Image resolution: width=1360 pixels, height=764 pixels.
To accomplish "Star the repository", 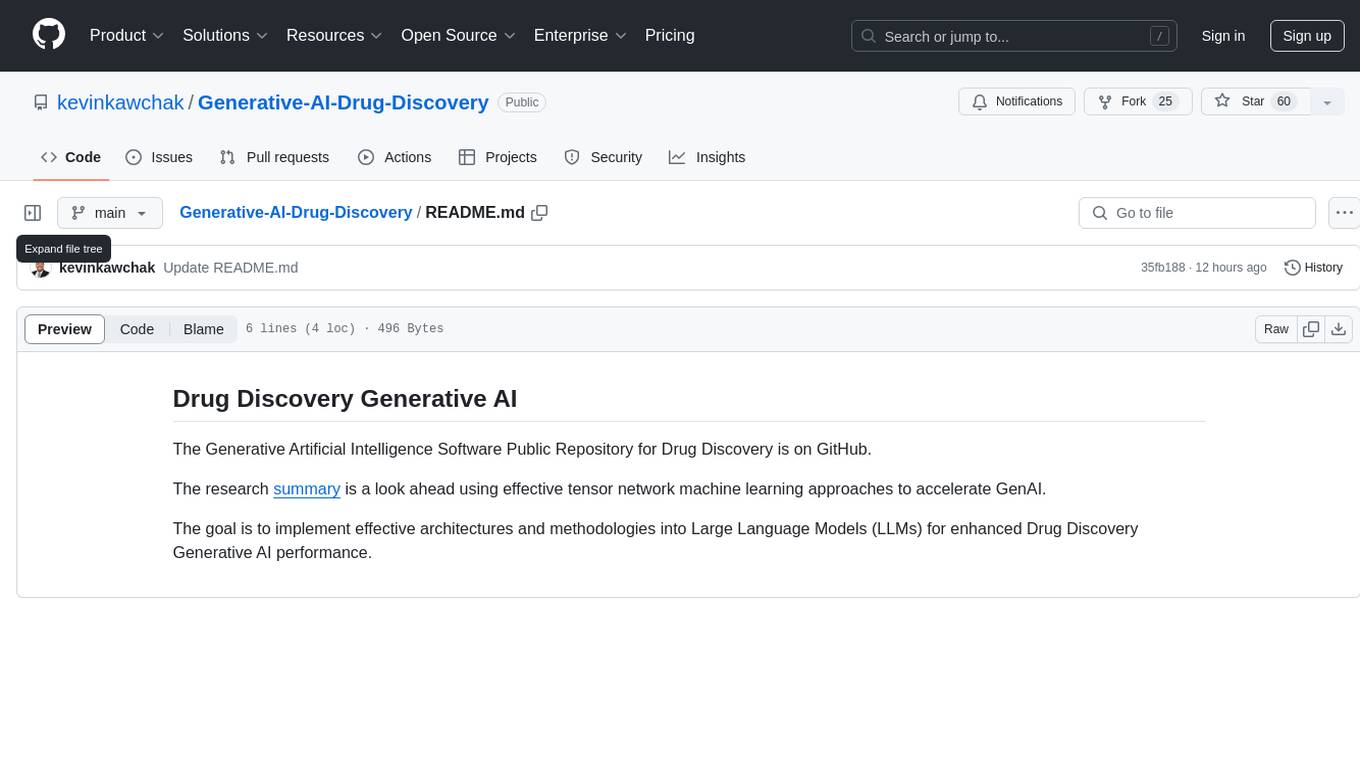I will (1255, 102).
